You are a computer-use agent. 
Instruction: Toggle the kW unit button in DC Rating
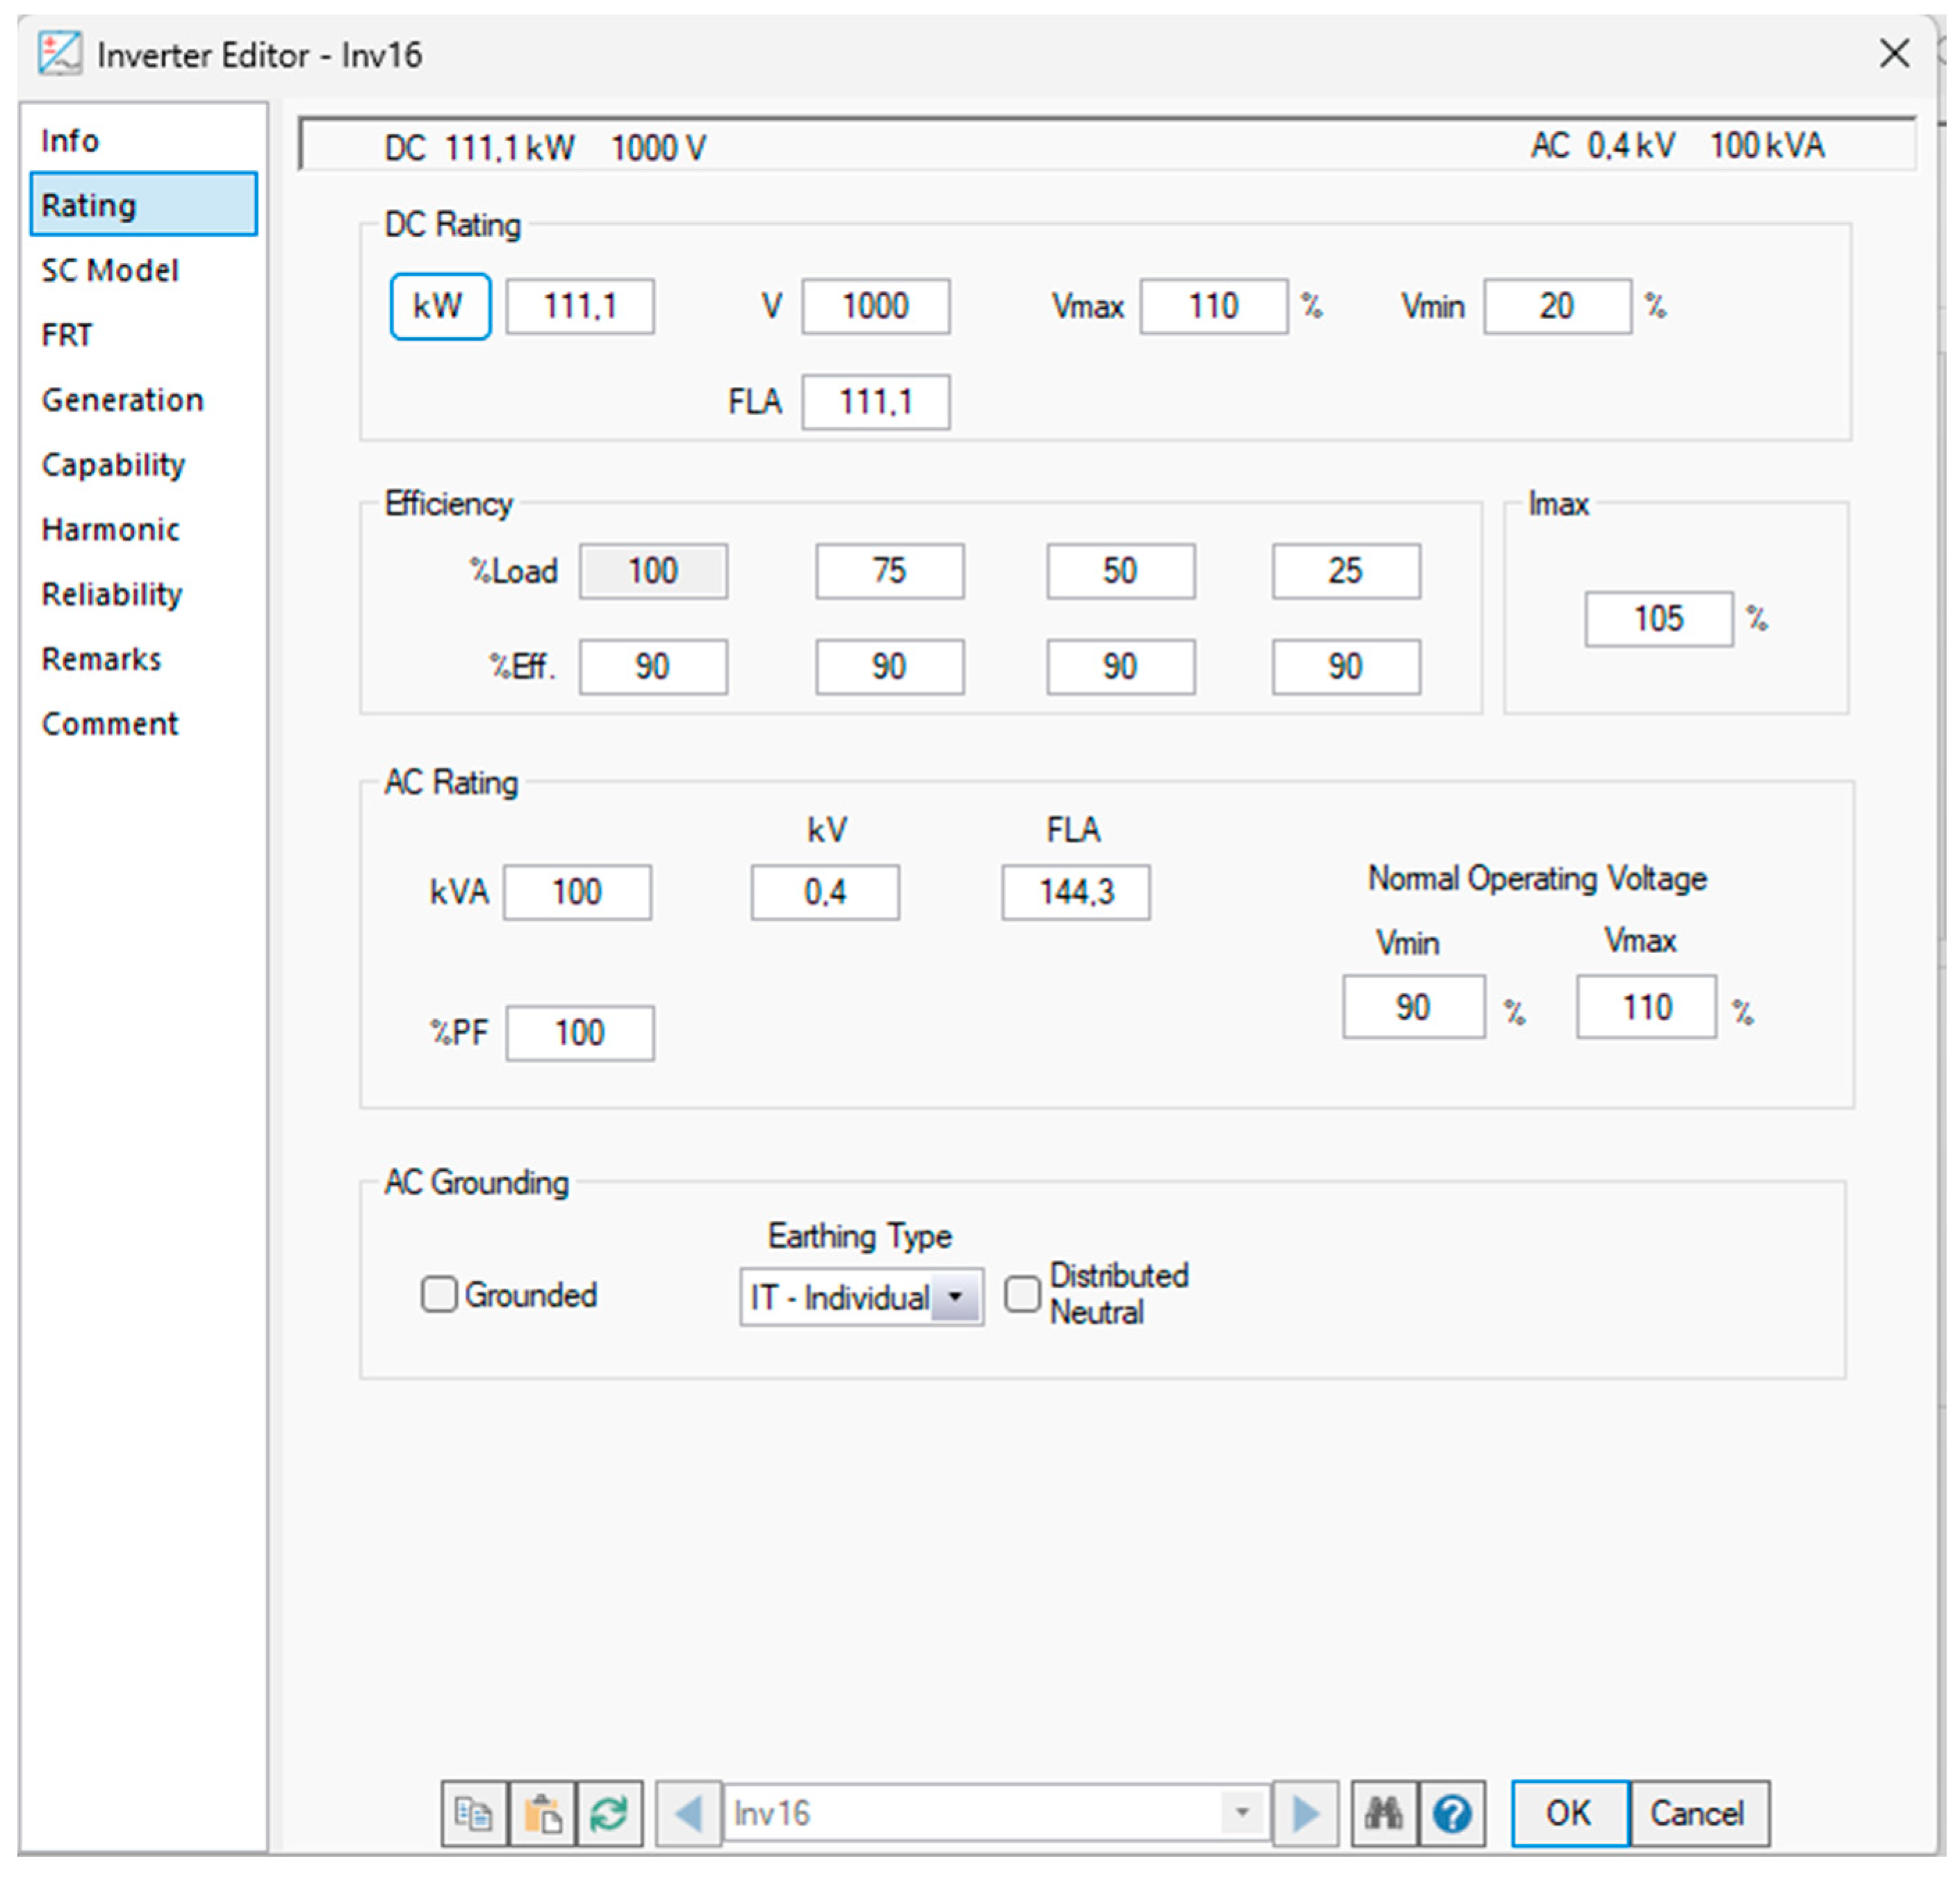[x=439, y=306]
